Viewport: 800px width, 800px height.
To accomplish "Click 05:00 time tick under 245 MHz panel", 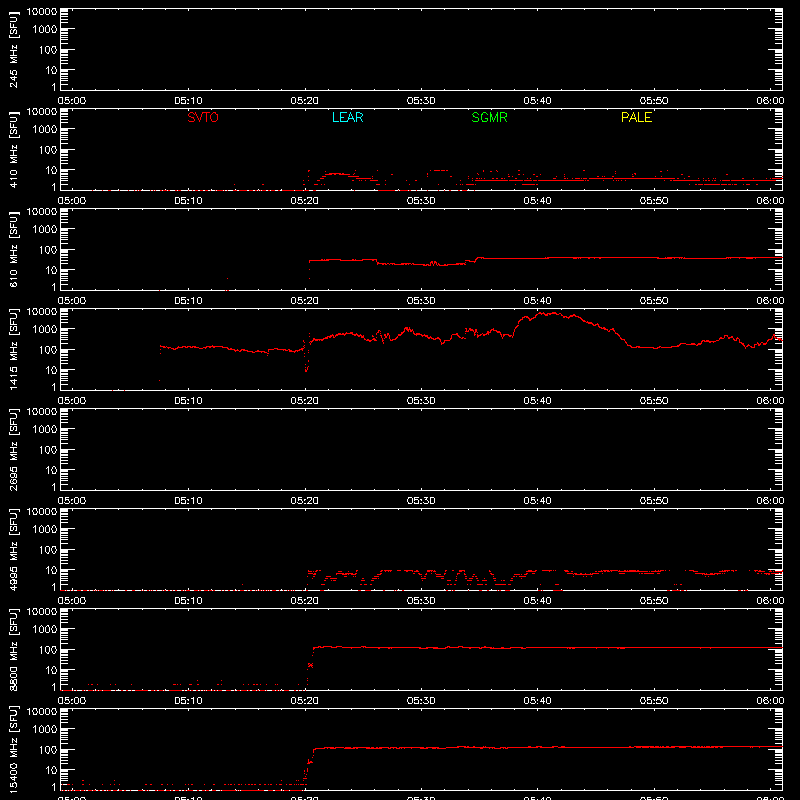I will pos(72,101).
